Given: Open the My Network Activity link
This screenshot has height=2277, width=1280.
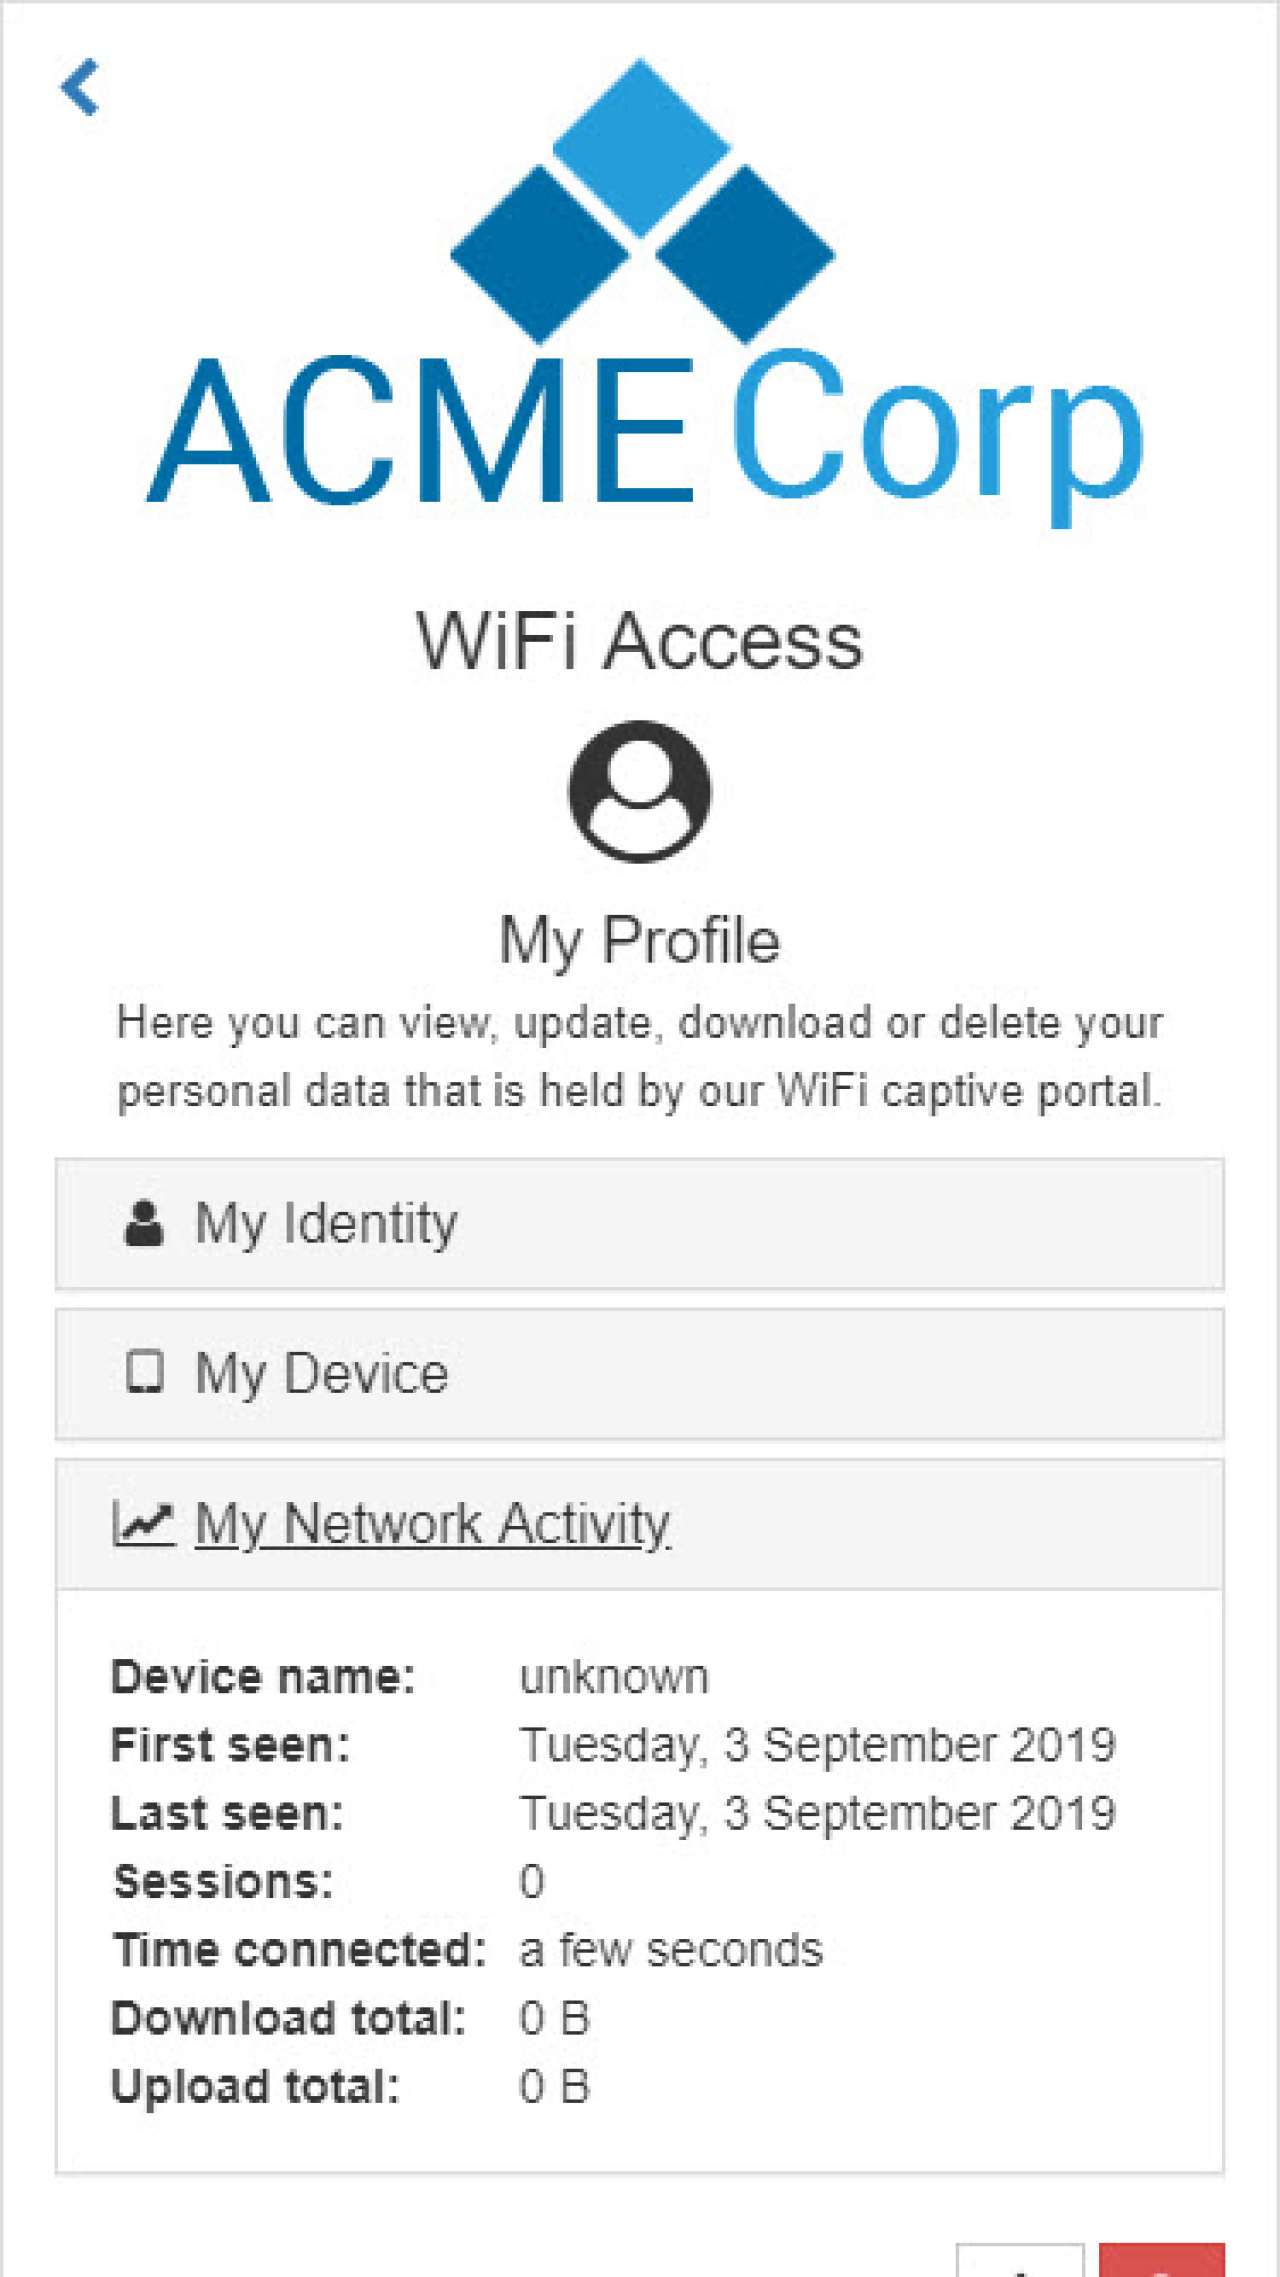Looking at the screenshot, I should (430, 1523).
